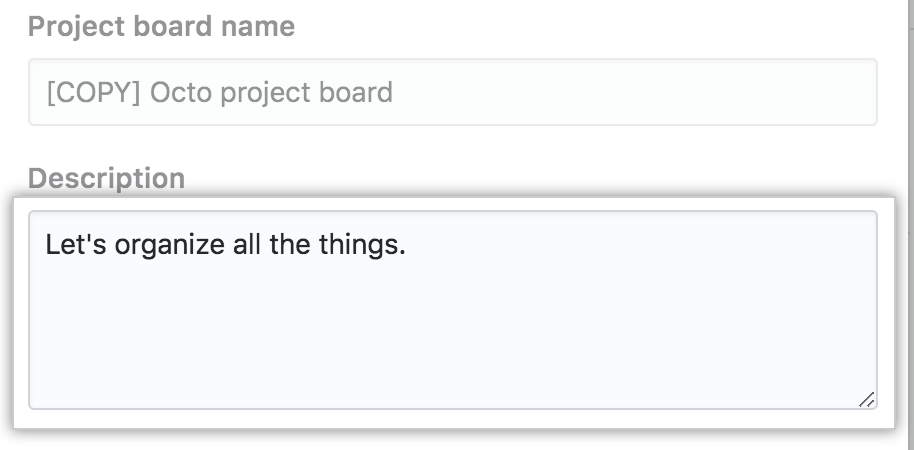This screenshot has height=450, width=914.
Task: Click the "Description" label above the textarea
Action: [107, 179]
